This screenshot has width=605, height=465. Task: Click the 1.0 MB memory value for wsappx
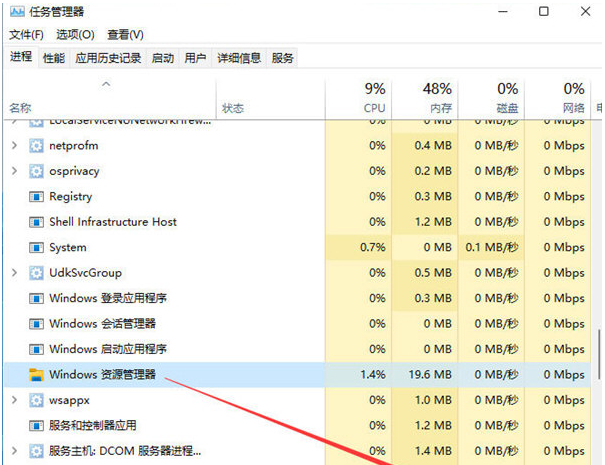point(433,400)
